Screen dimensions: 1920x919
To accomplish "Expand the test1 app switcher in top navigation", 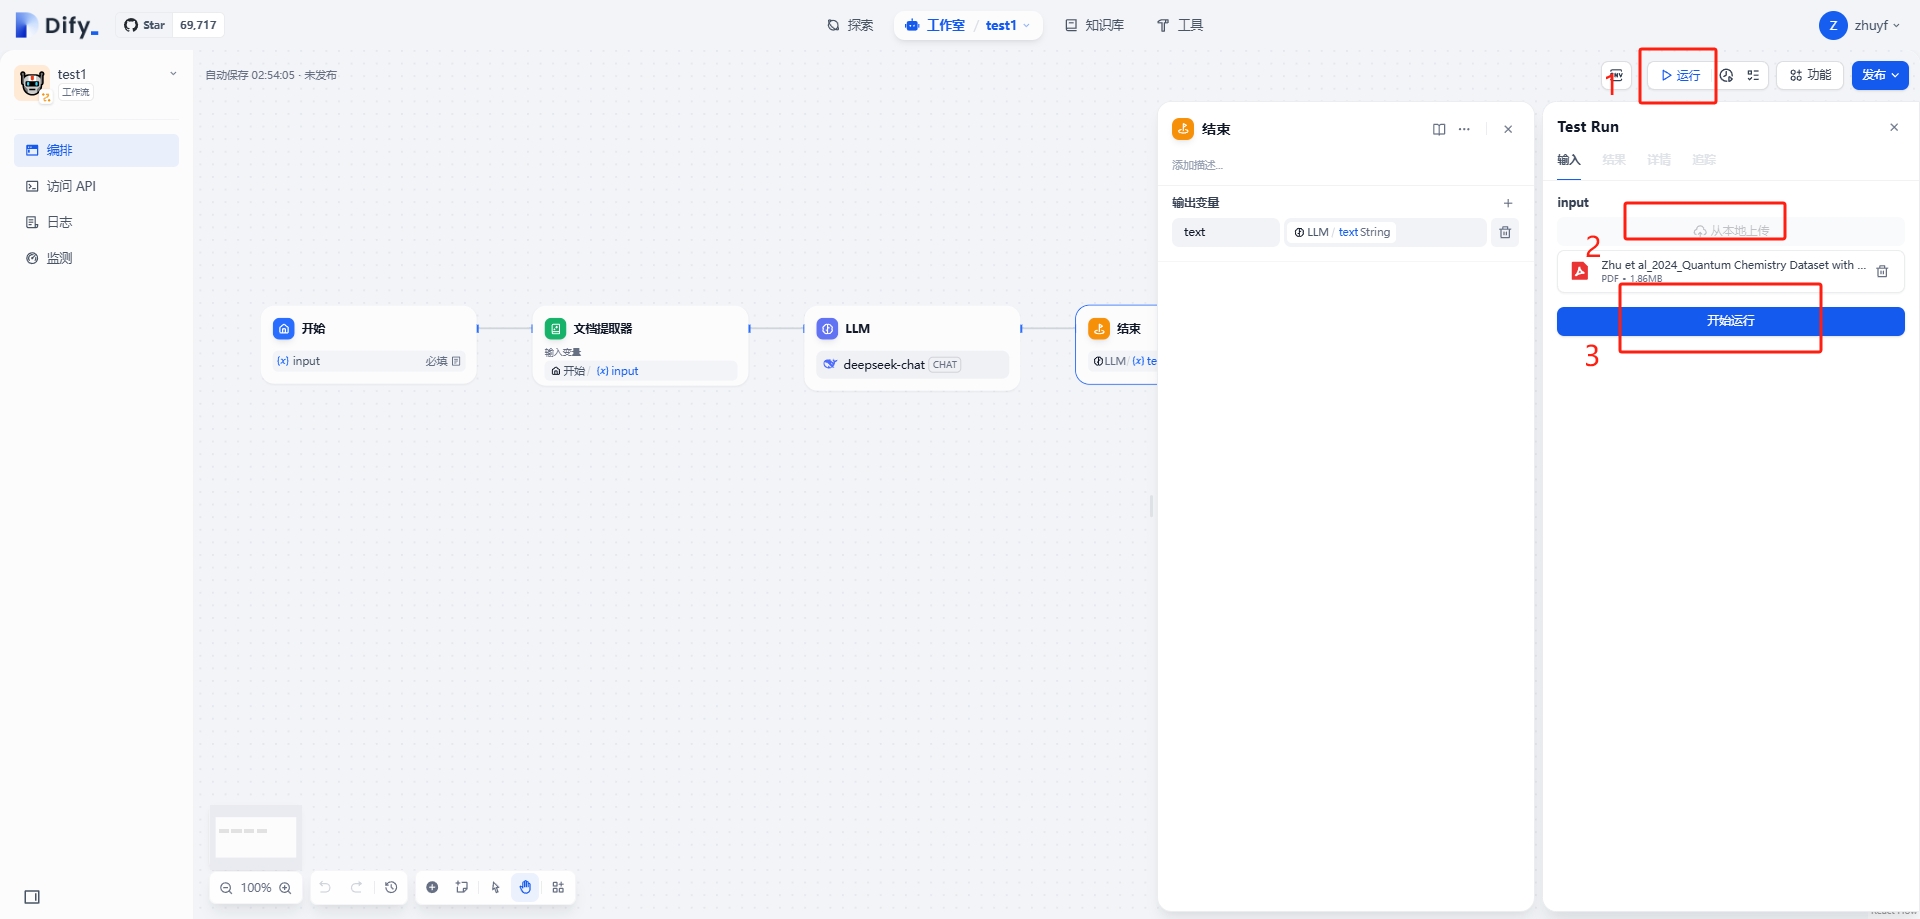I will [1007, 25].
